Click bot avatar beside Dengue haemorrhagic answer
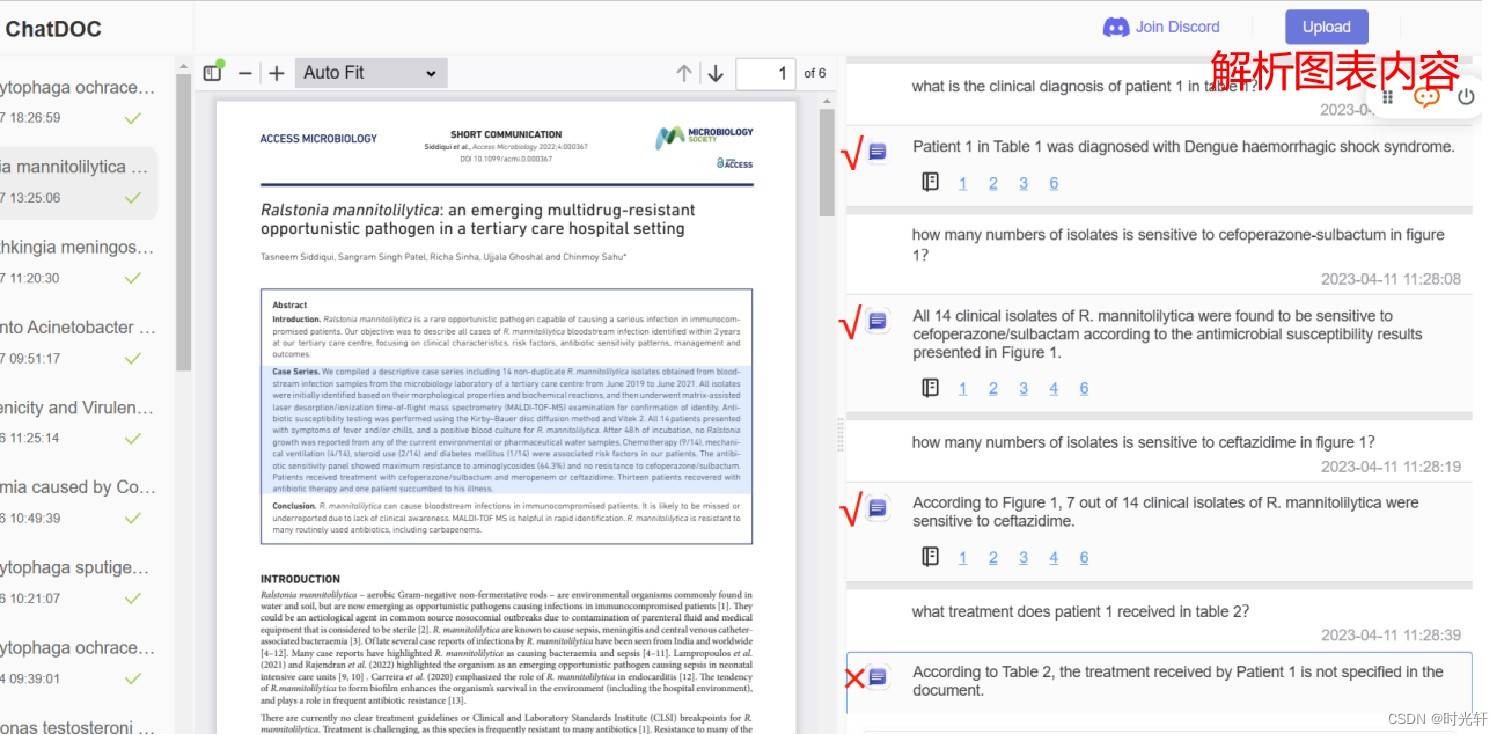This screenshot has height=735, width=1503. [x=877, y=151]
